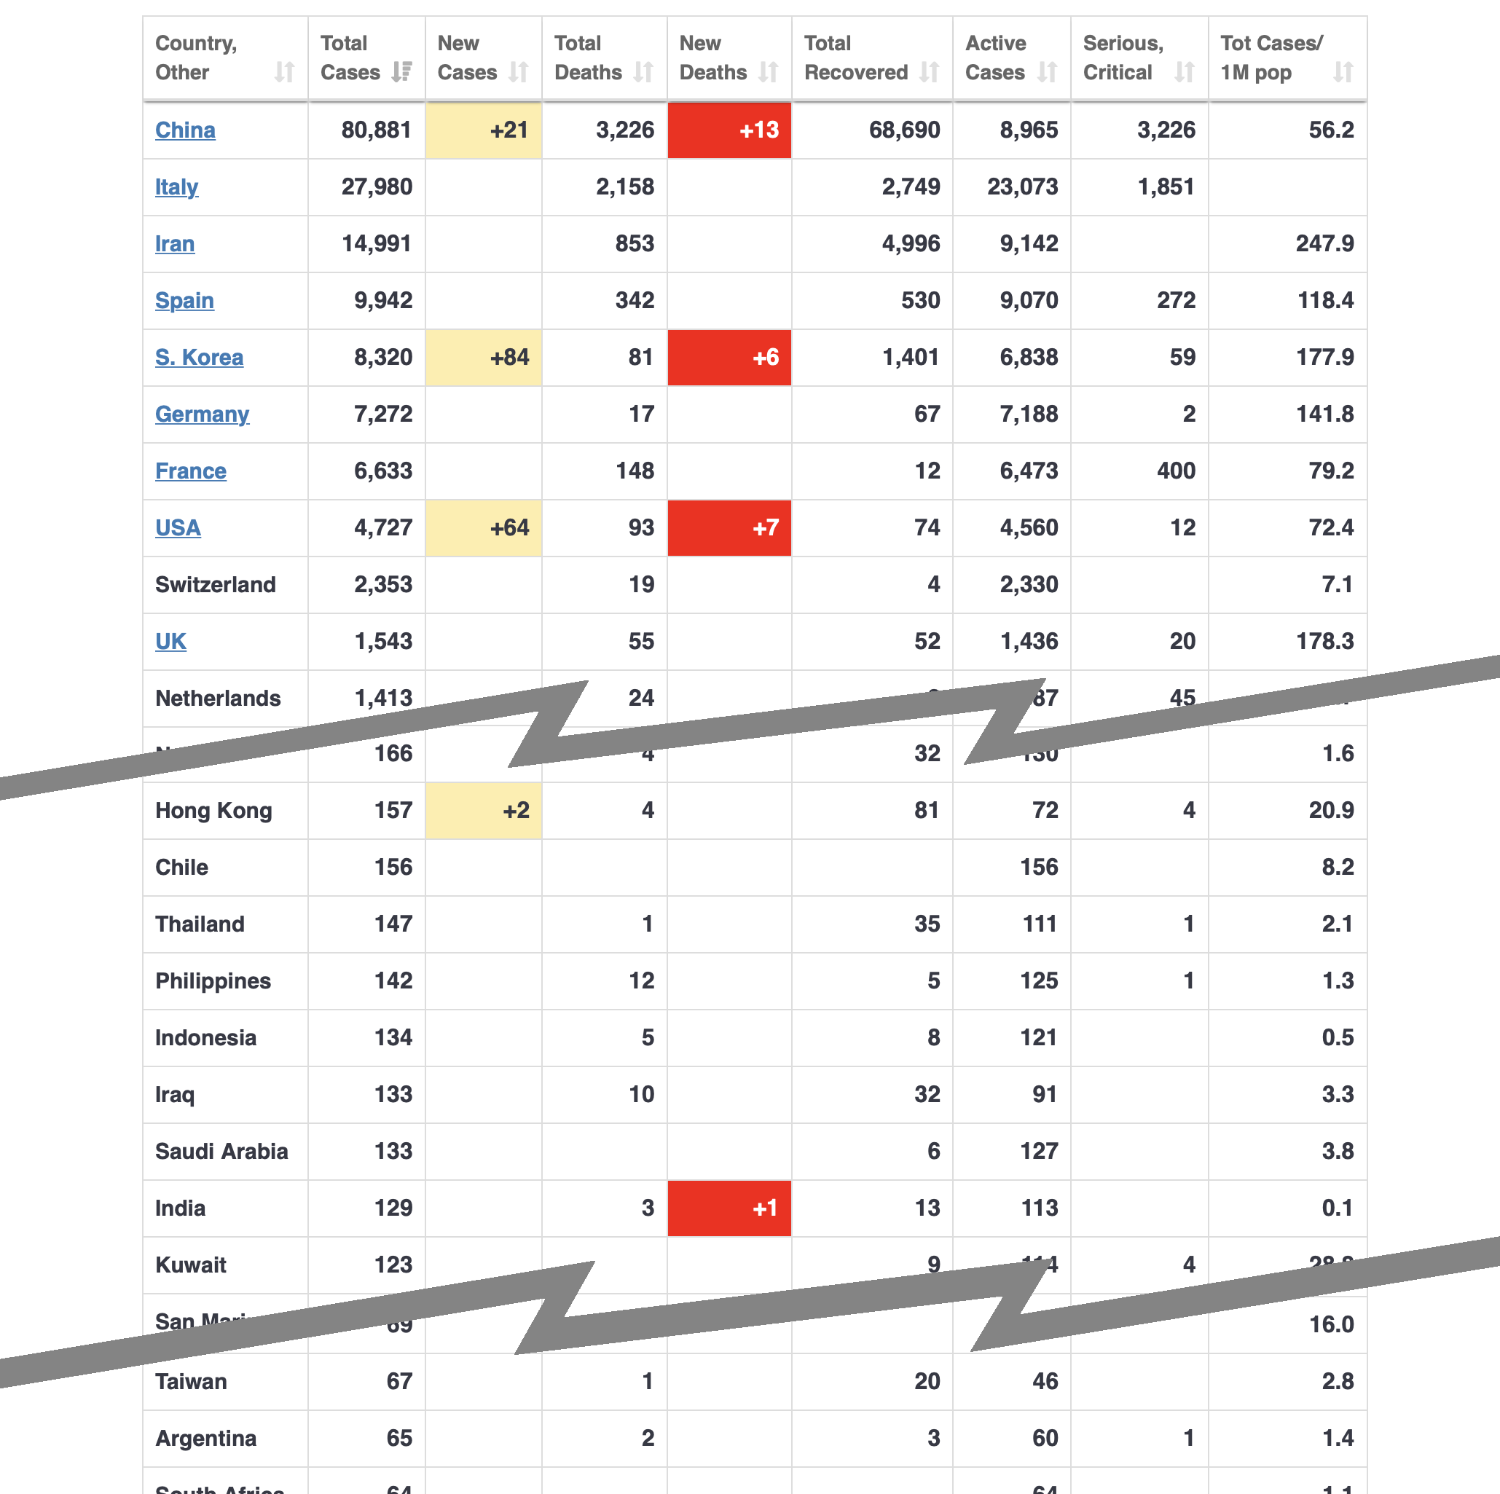Sort by Total Cases arrow icon
Viewport: 1500px width, 1494px height.
point(402,72)
